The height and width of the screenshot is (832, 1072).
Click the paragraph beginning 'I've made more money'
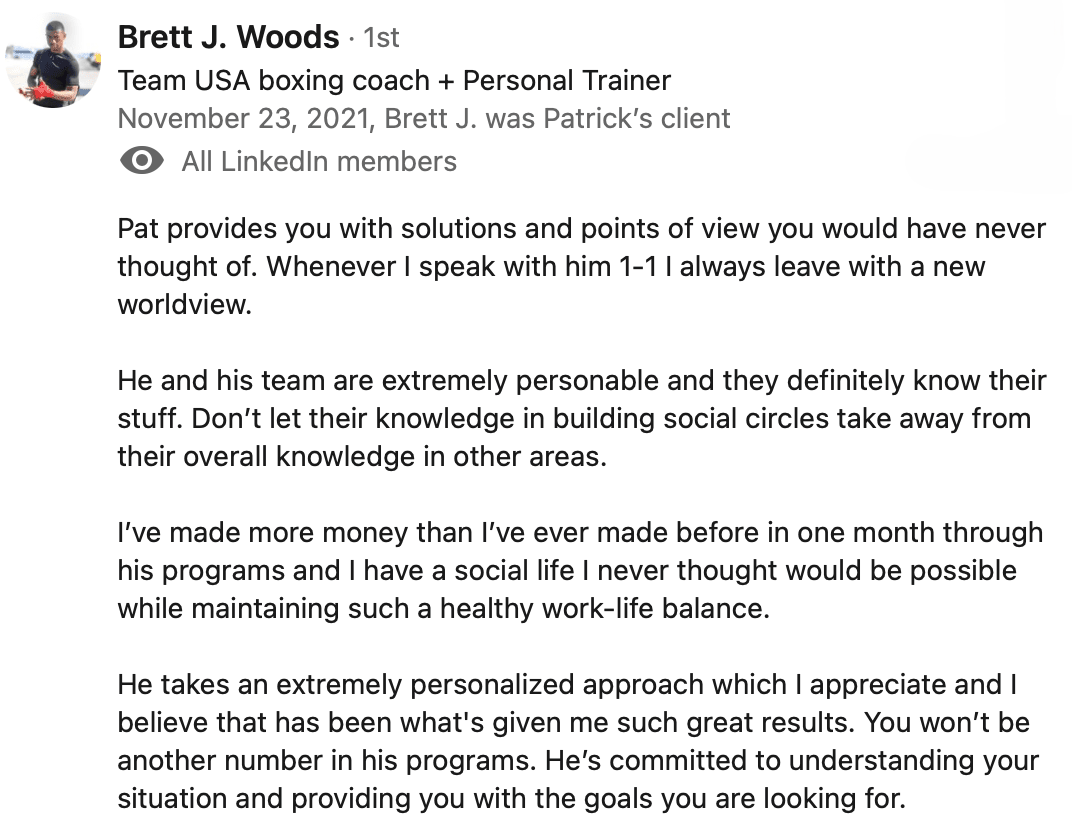click(580, 571)
